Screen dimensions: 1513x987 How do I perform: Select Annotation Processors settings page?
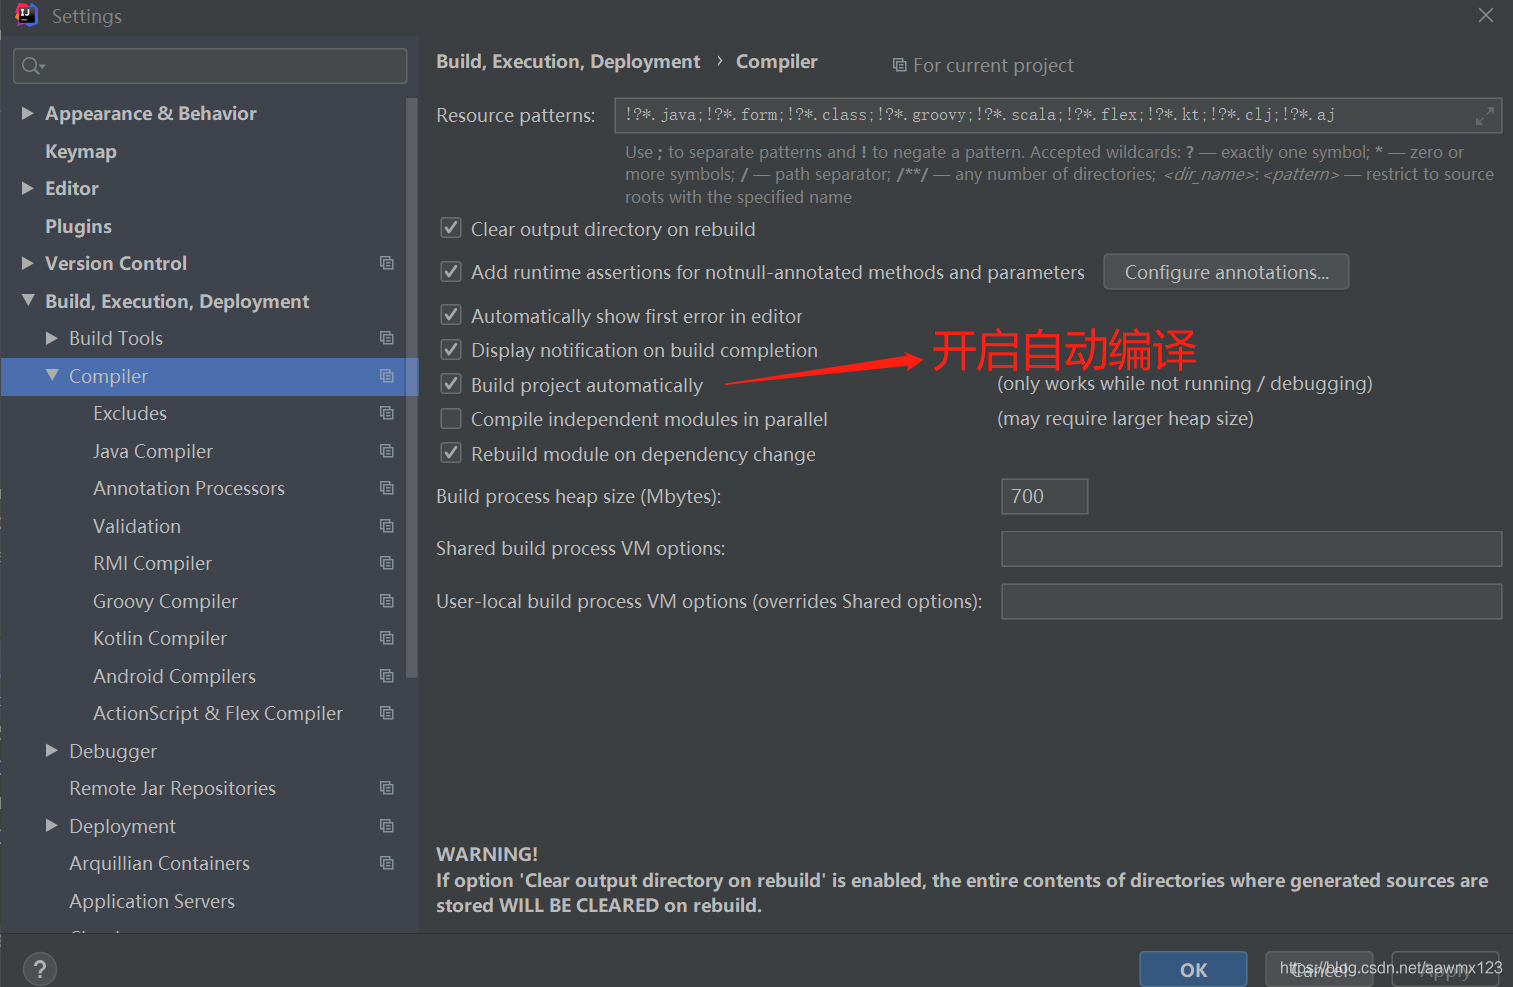pos(189,488)
